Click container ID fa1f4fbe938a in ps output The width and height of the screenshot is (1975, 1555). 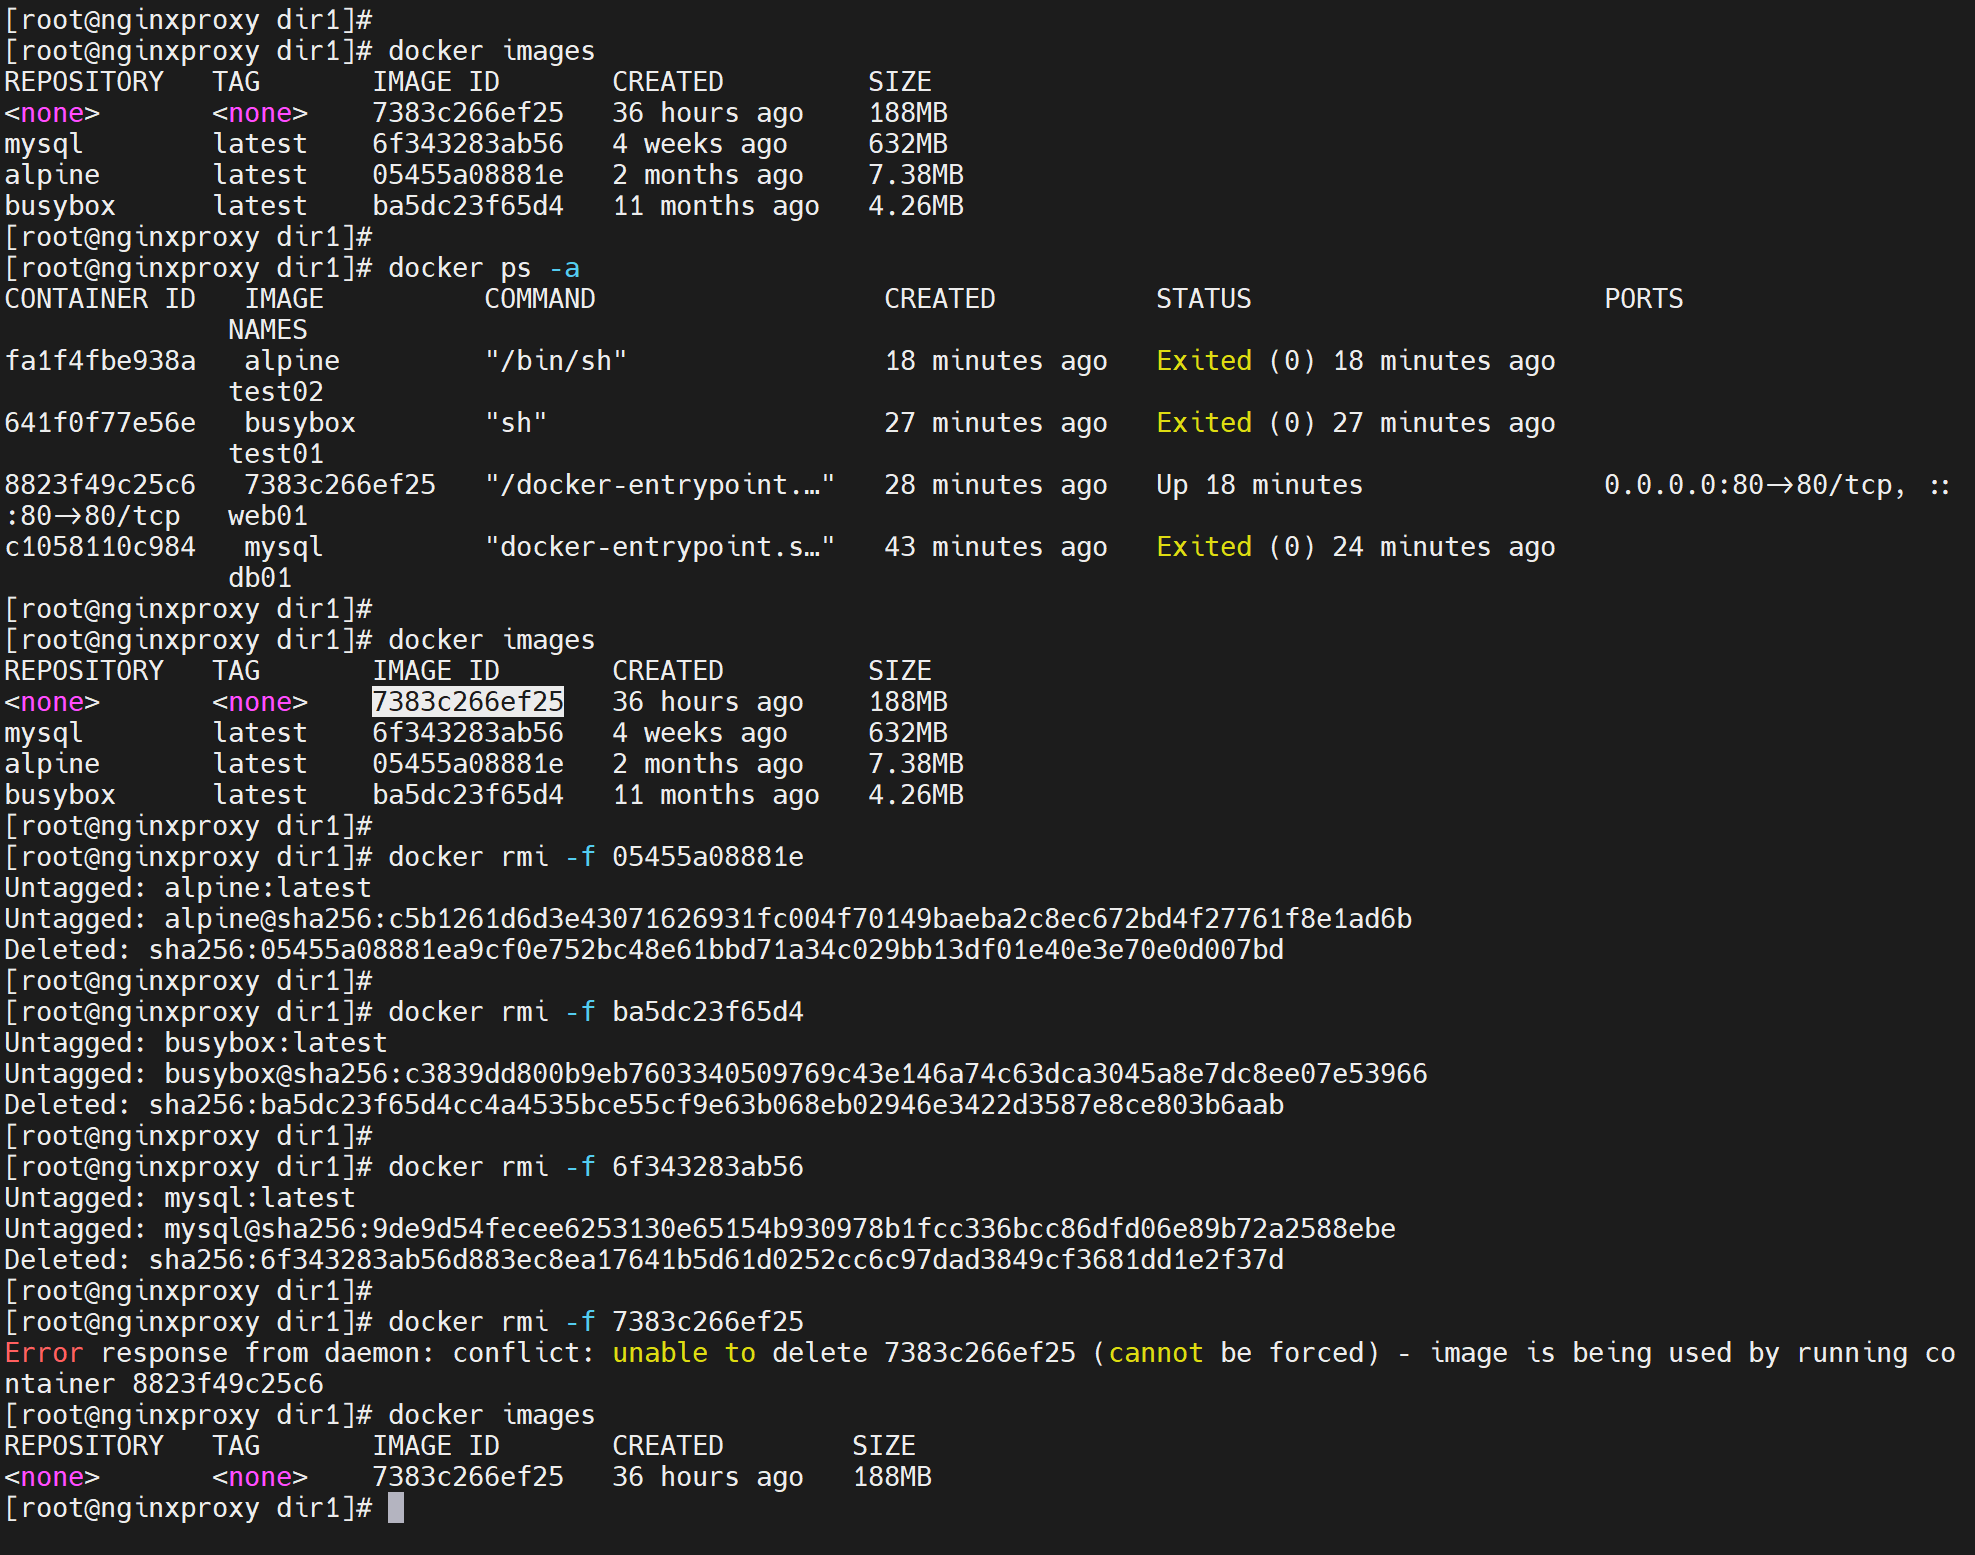pos(100,361)
